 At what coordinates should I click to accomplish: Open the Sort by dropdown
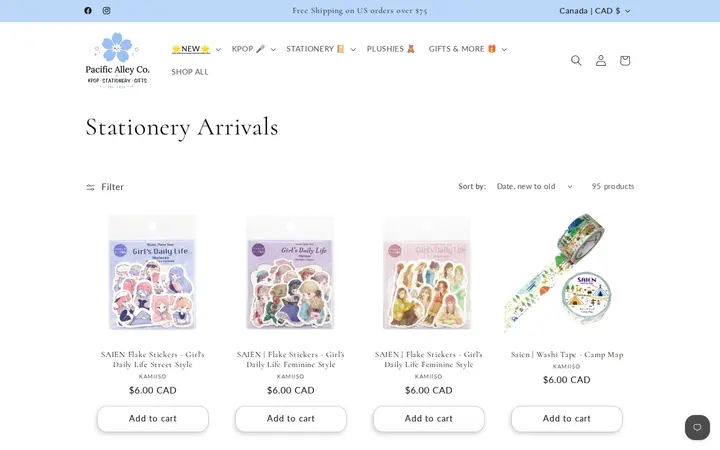click(x=534, y=186)
